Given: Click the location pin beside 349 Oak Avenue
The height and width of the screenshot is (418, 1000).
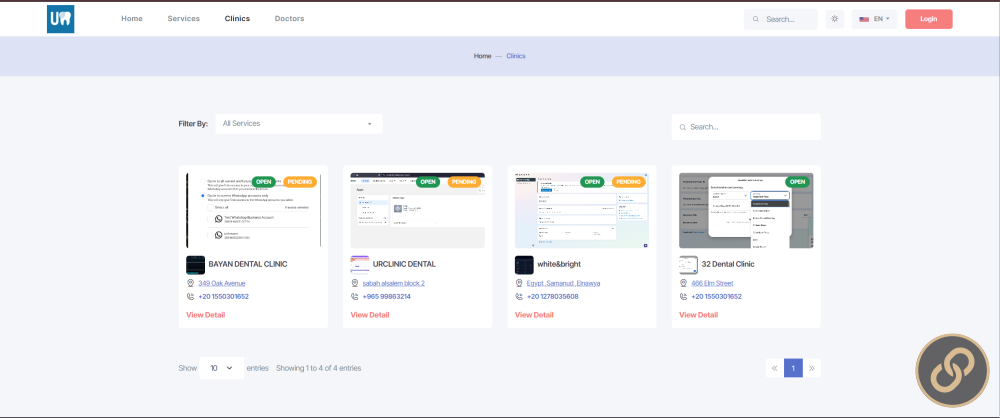Looking at the screenshot, I should point(190,283).
